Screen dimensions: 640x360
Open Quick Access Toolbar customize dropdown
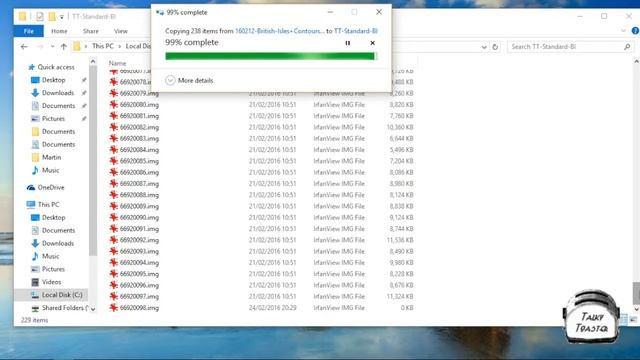click(x=62, y=17)
